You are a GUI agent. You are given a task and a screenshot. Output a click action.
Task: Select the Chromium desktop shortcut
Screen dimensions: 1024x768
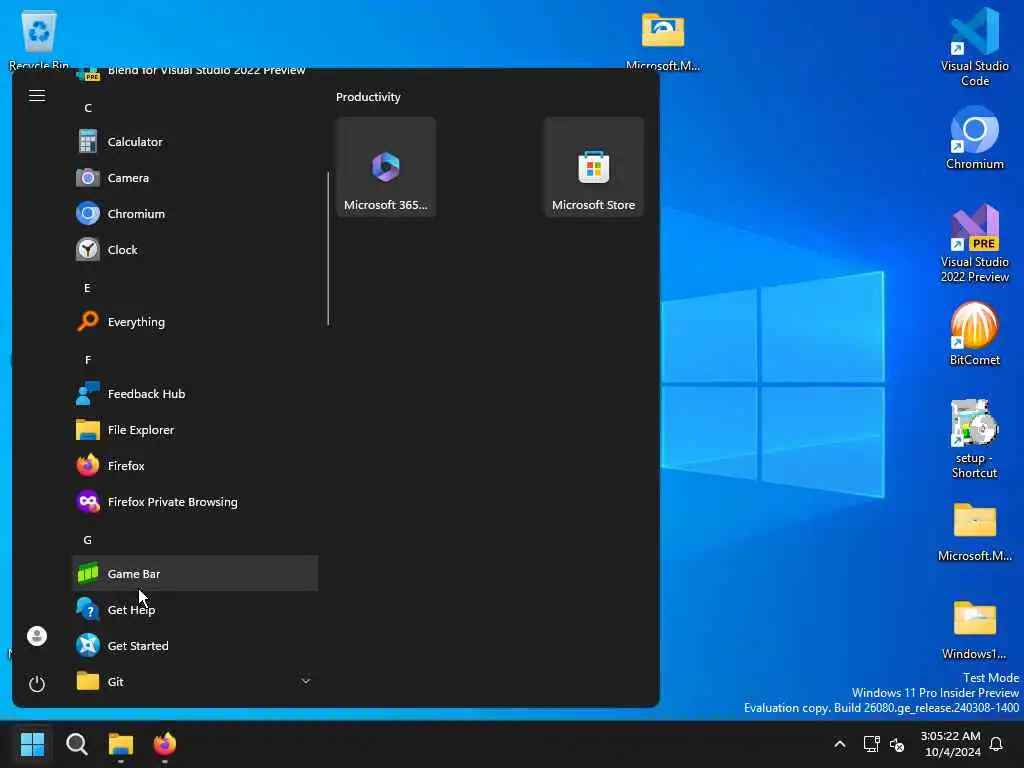[974, 138]
